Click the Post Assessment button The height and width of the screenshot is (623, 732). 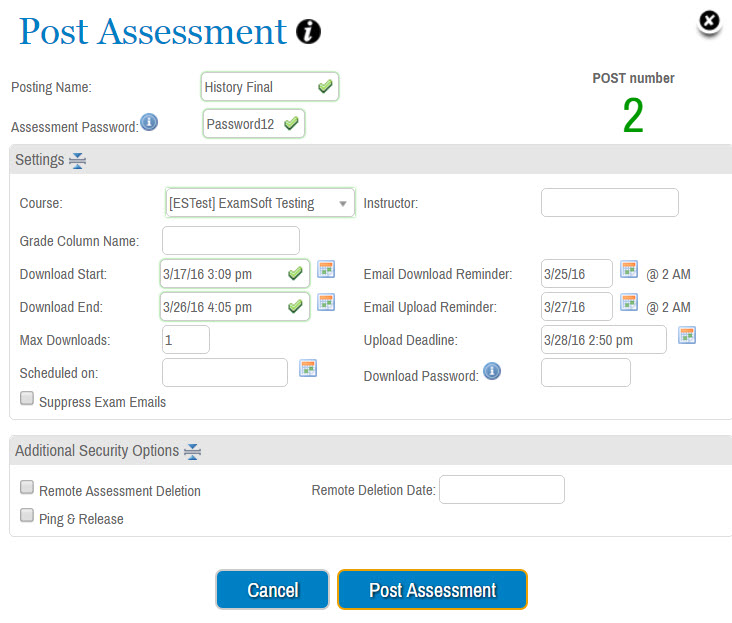click(x=432, y=590)
